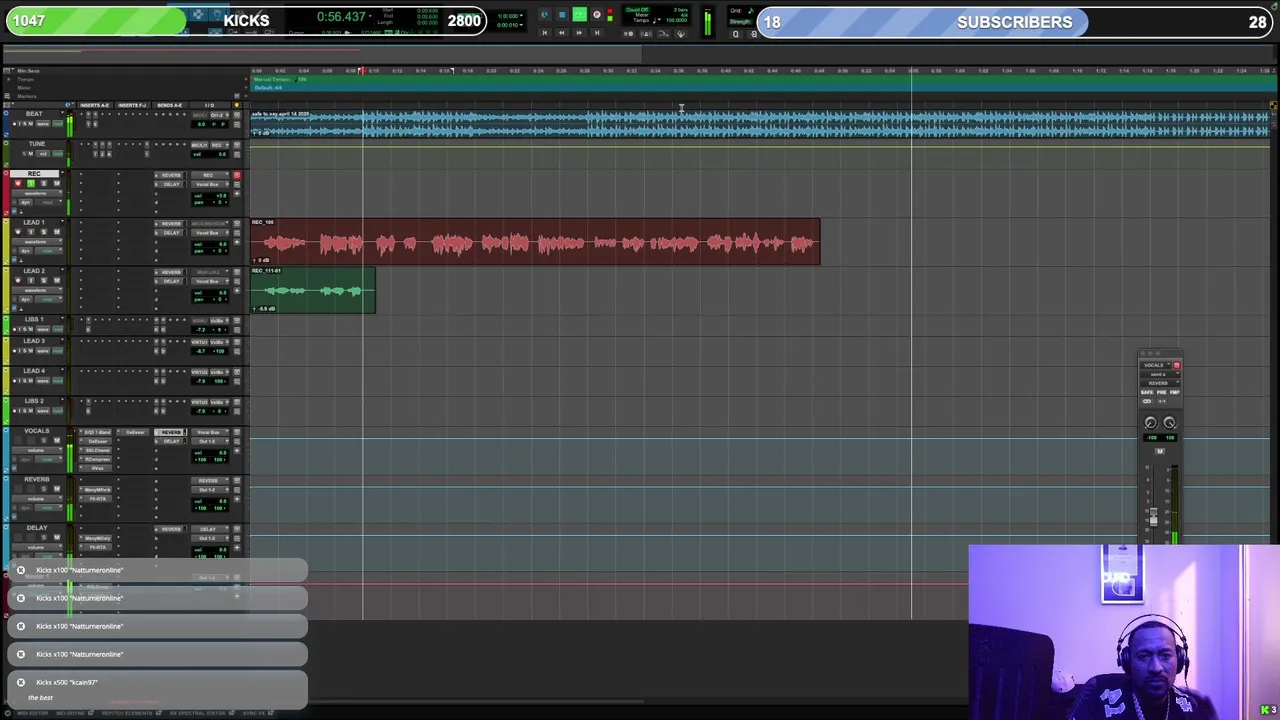
Task: Open the BEAT track name dropdown arrow
Action: [62, 113]
